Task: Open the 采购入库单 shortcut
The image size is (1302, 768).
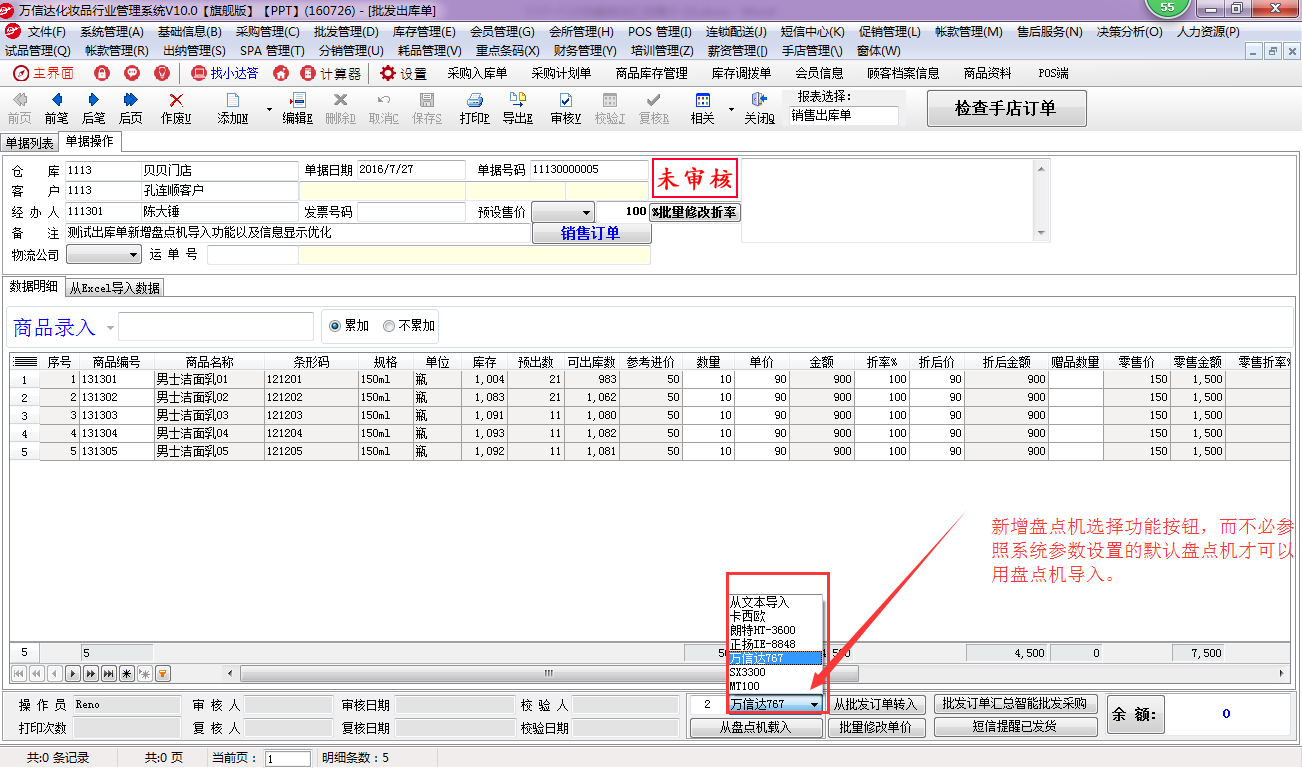Action: (x=477, y=73)
